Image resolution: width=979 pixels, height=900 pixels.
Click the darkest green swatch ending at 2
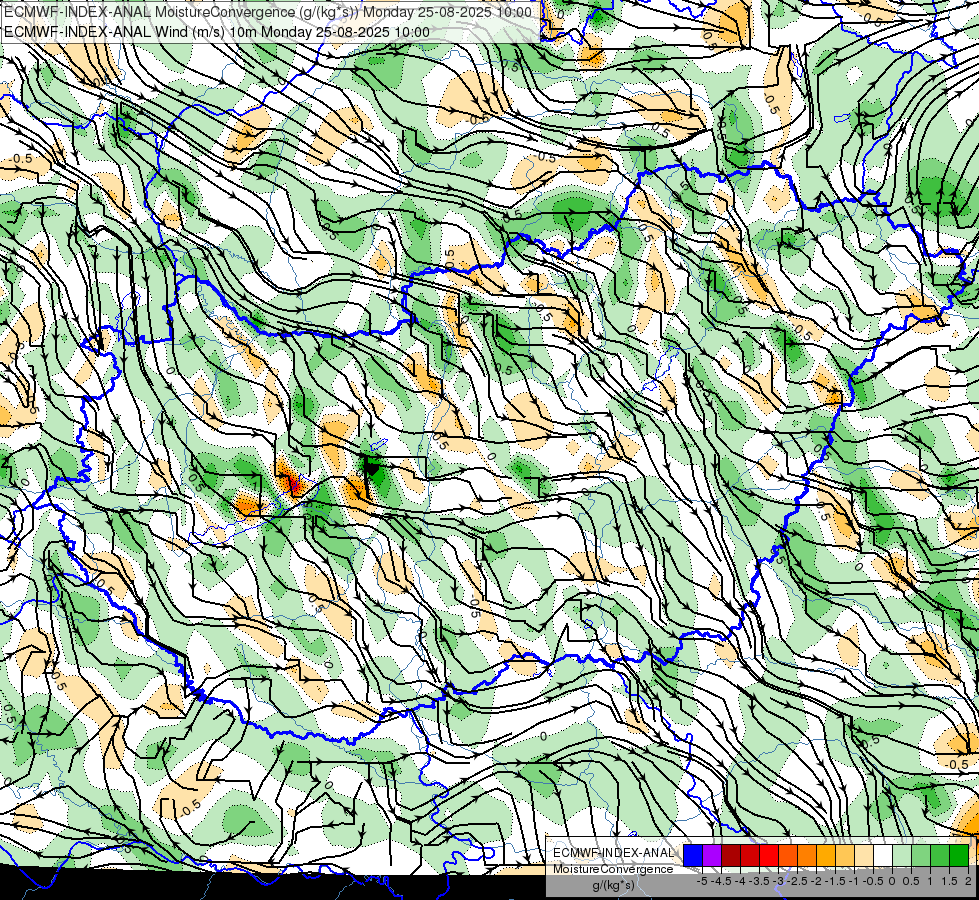click(959, 855)
